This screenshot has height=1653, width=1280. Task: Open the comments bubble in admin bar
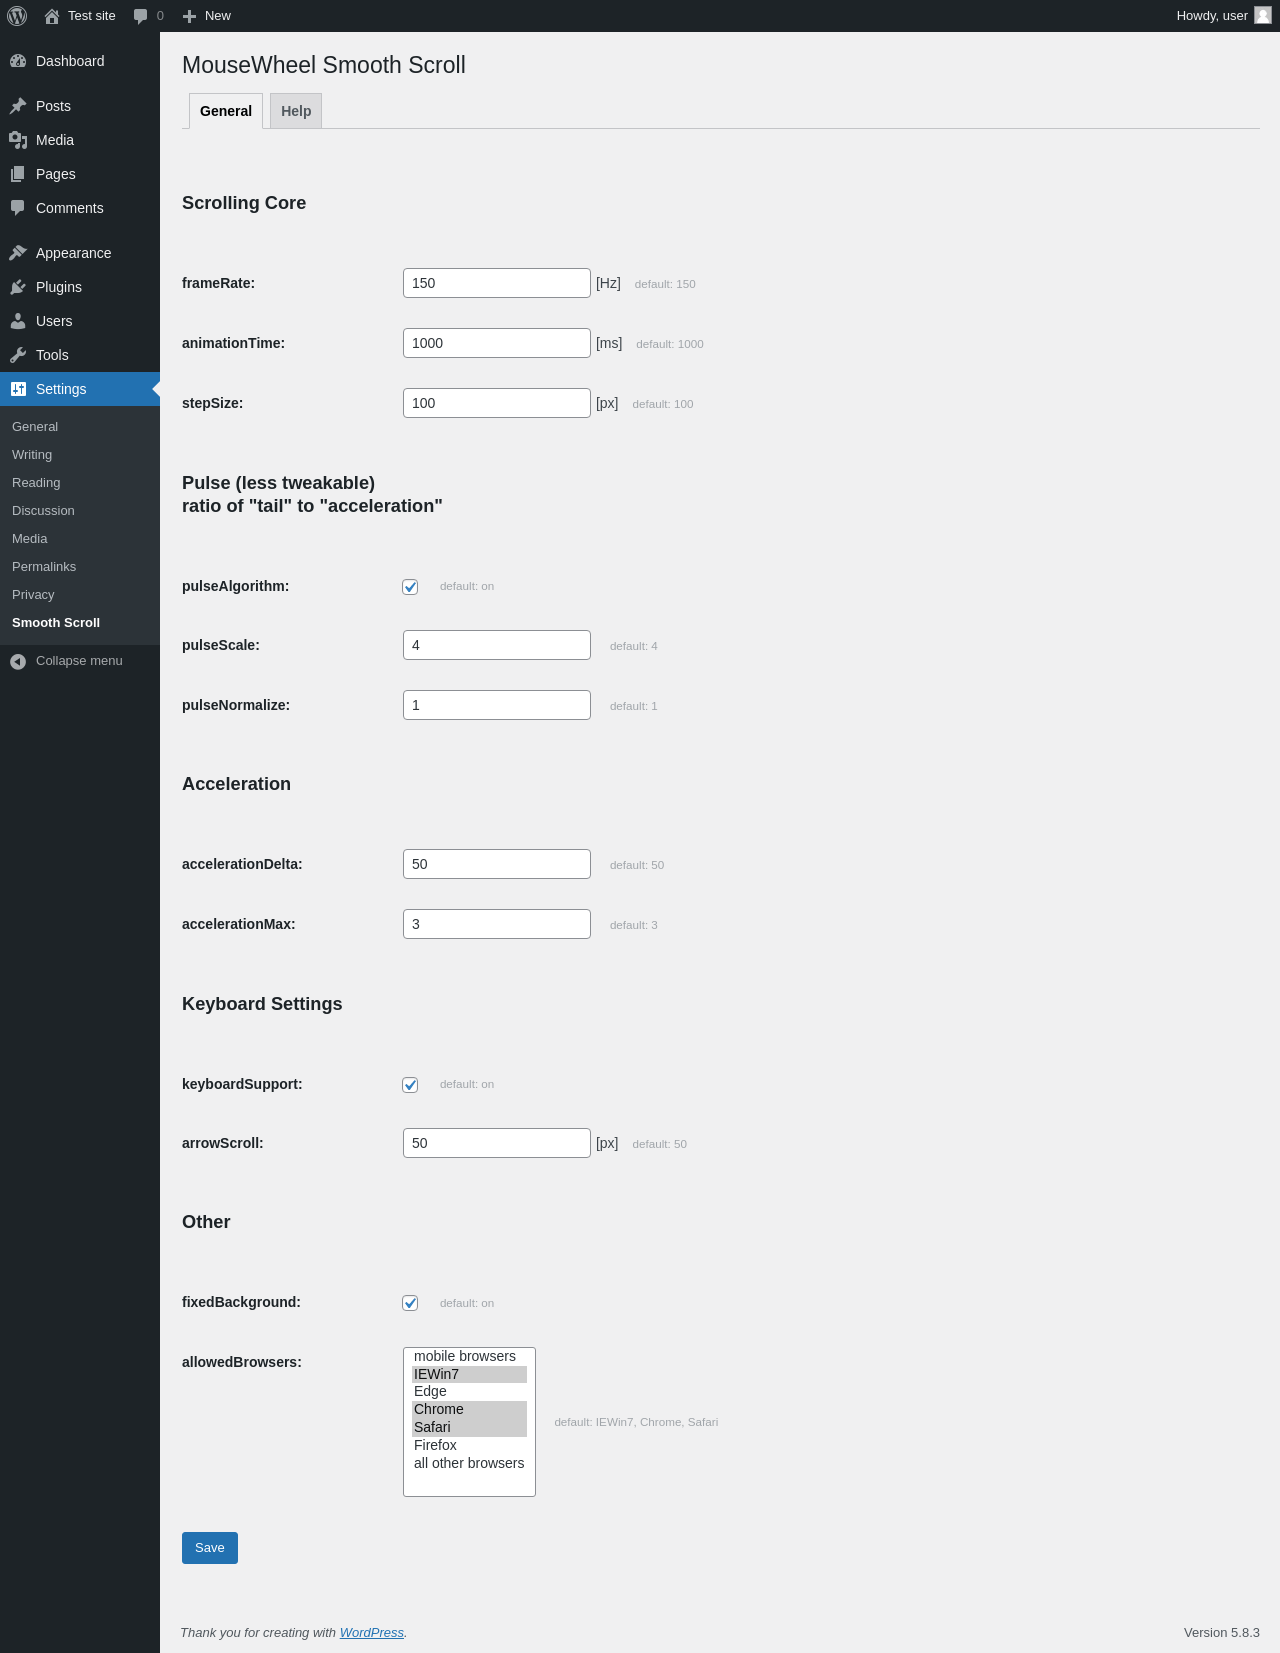tap(140, 16)
